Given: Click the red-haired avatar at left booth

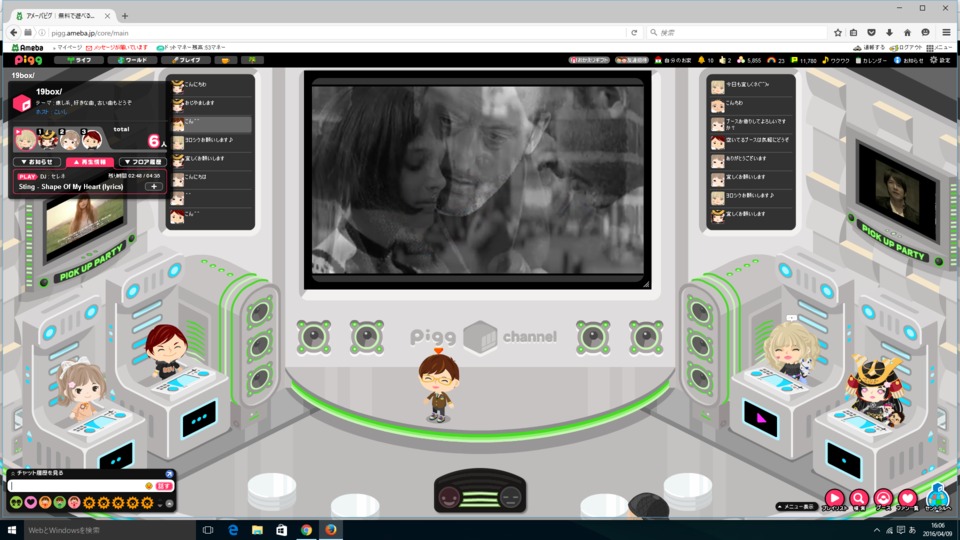Looking at the screenshot, I should 166,351.
